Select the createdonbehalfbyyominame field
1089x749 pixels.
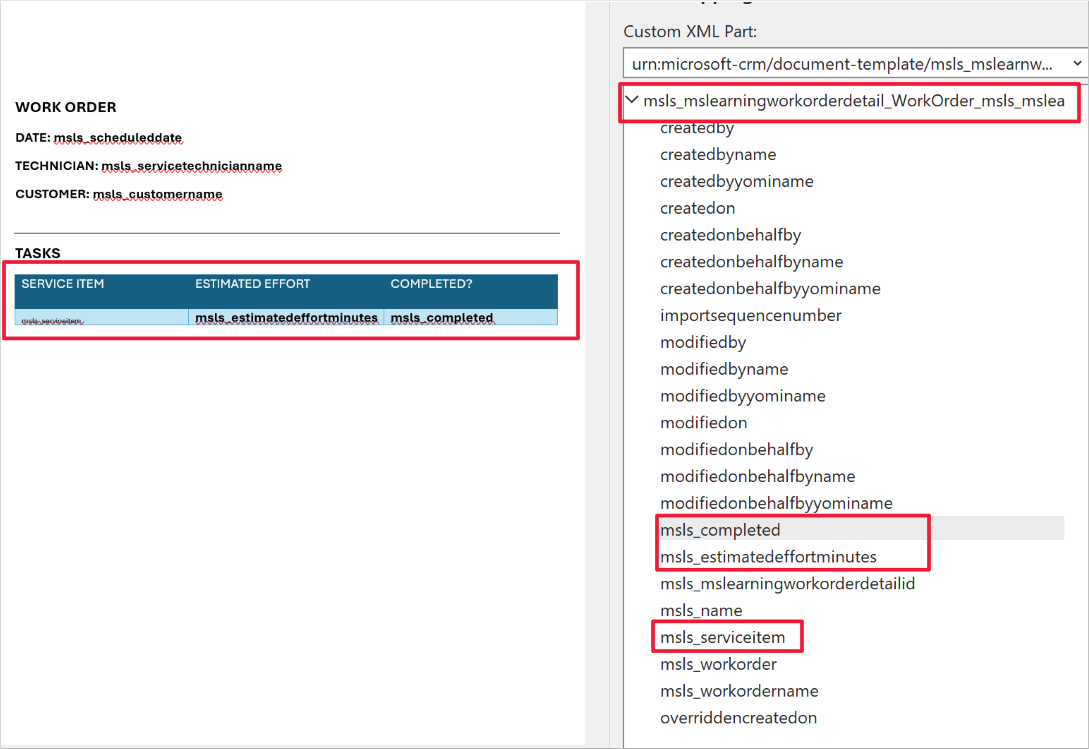[770, 288]
